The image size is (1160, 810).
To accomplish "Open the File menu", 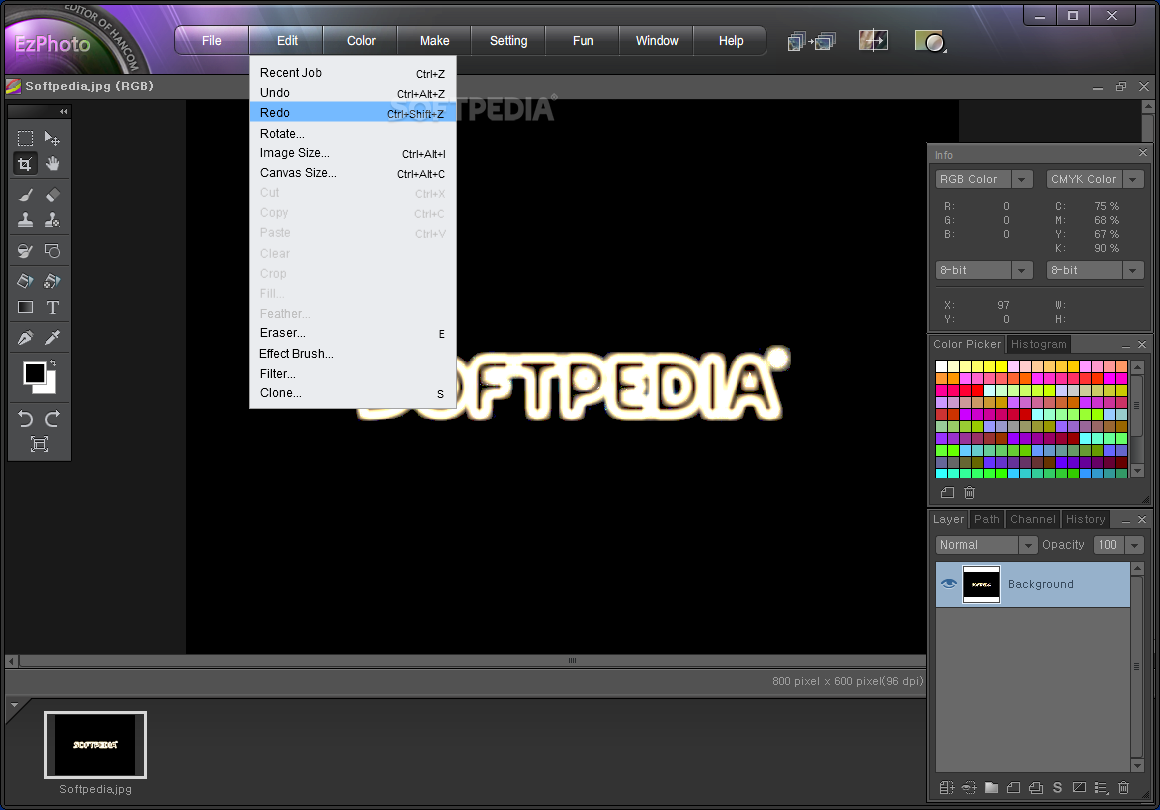I will click(212, 41).
